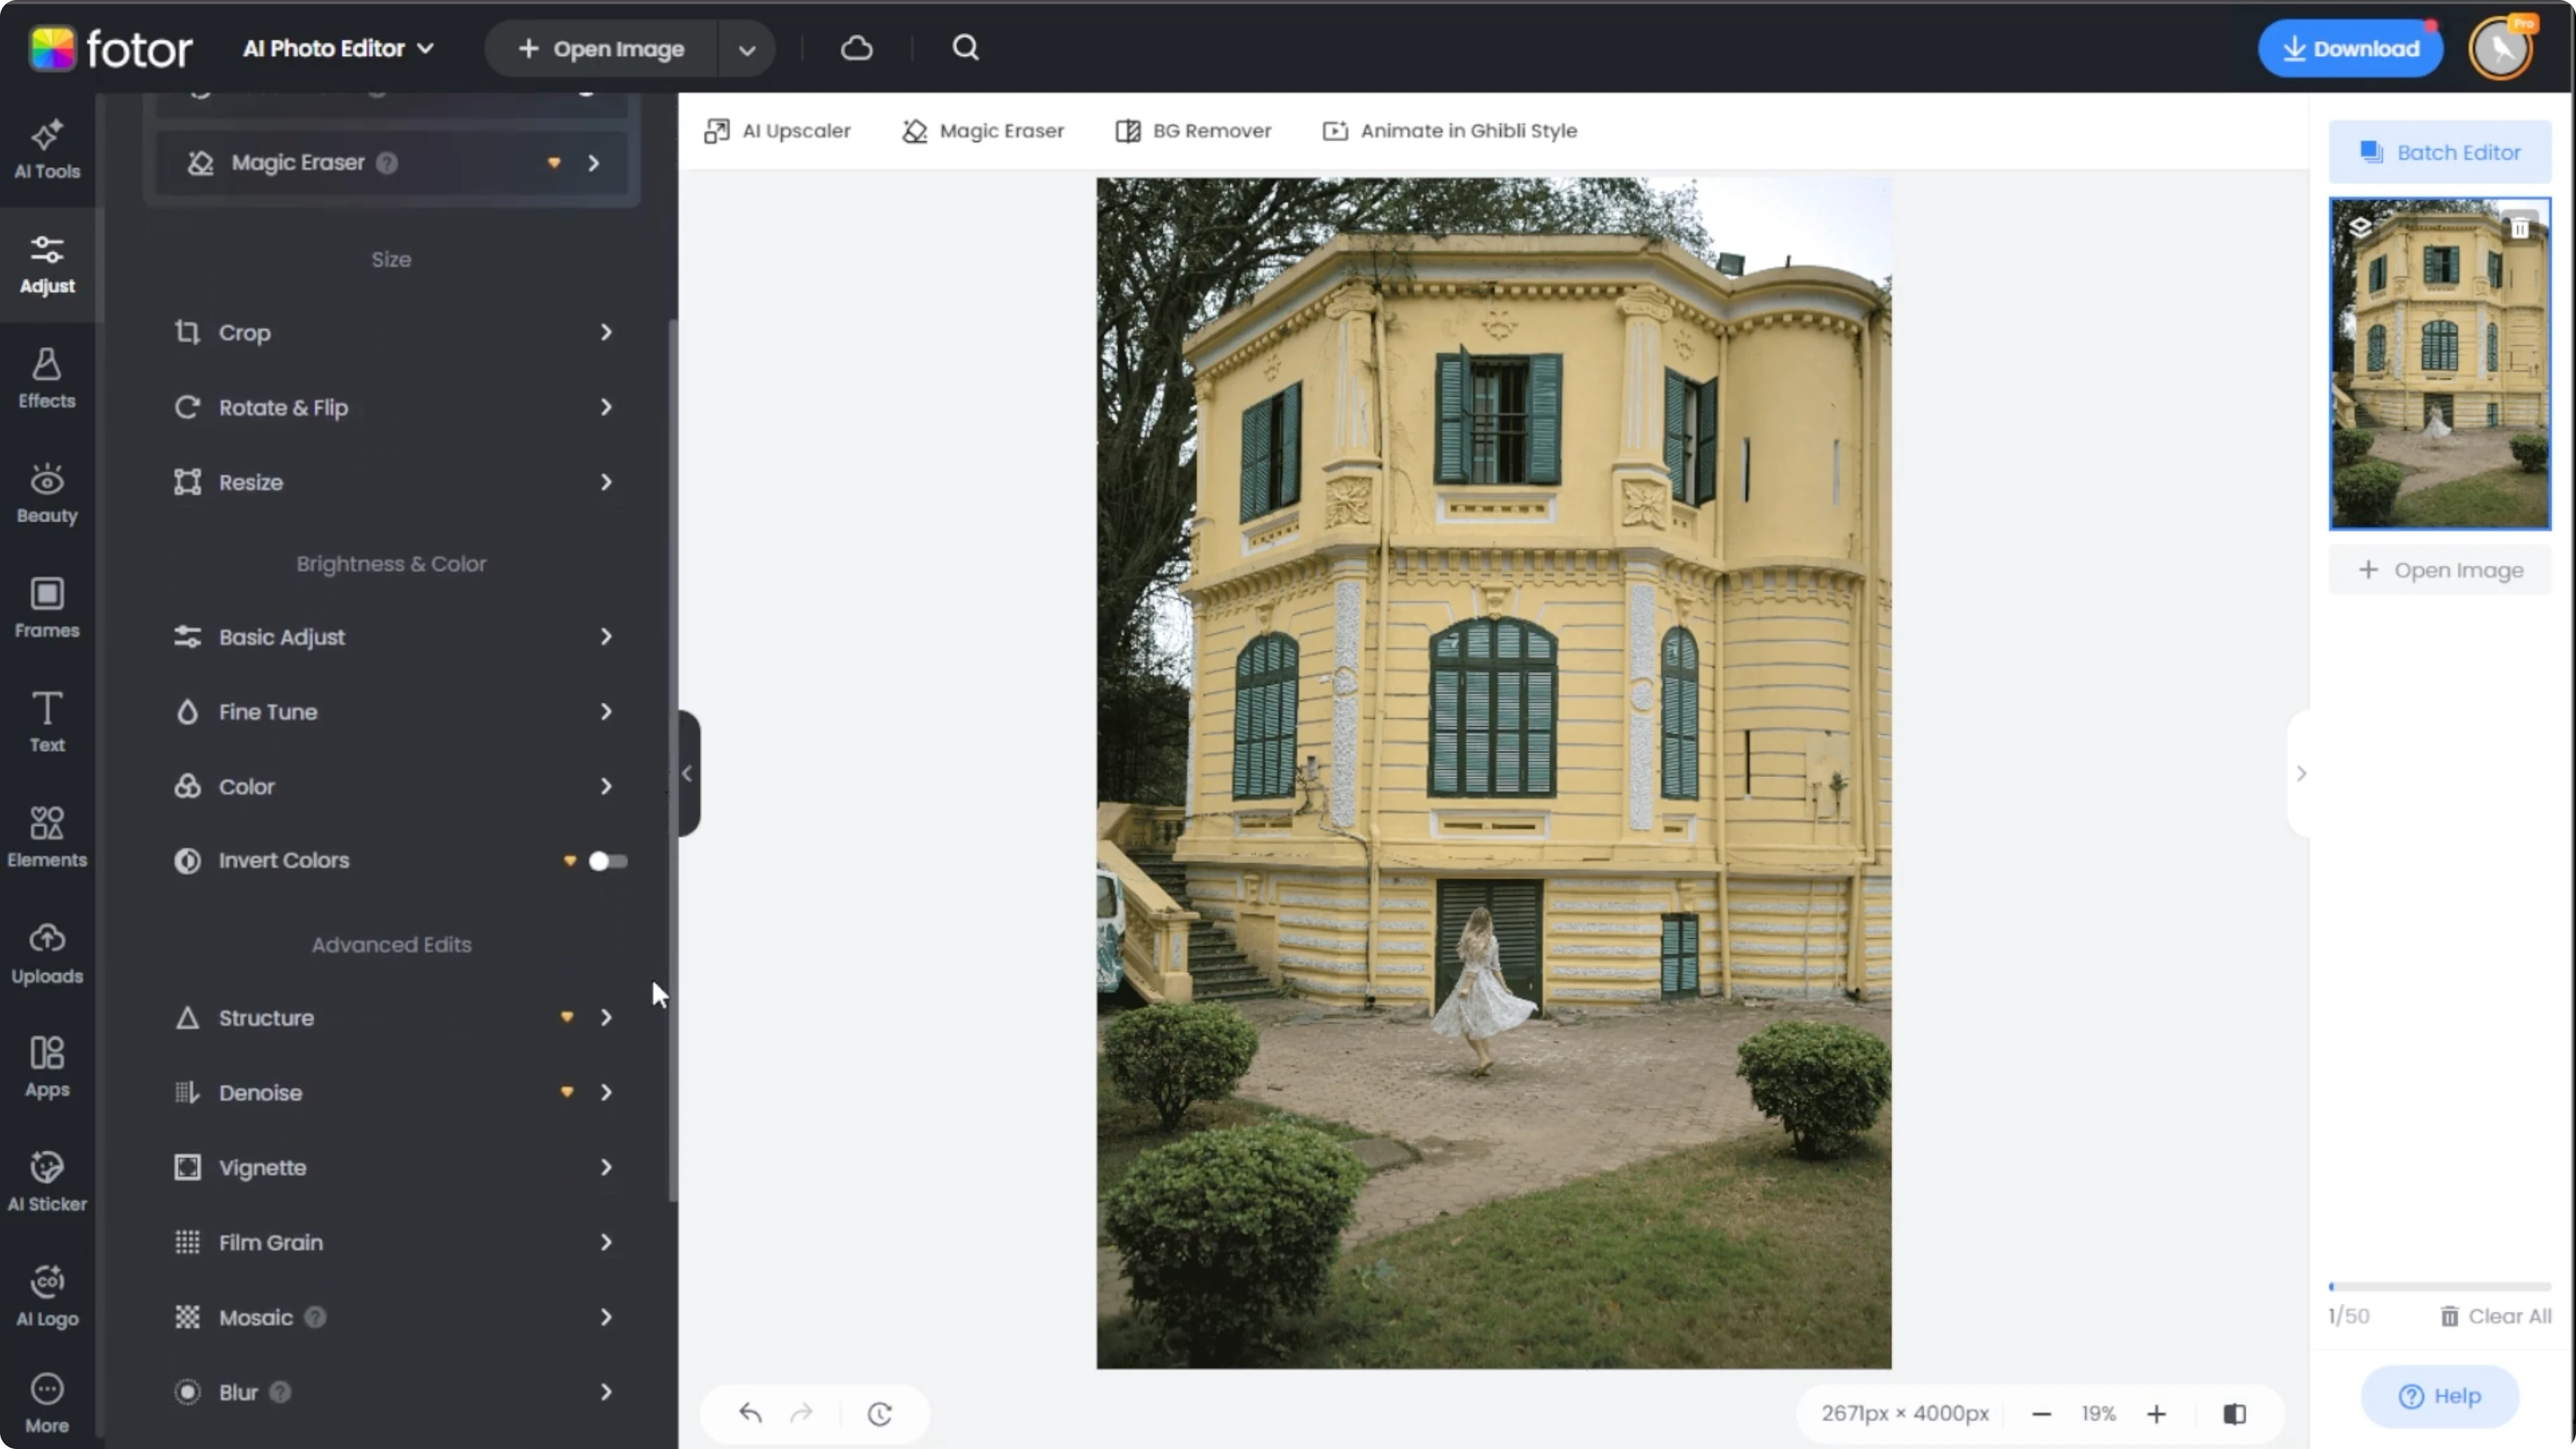Expand the Structure option
2576x1449 pixels.
pos(392,1017)
